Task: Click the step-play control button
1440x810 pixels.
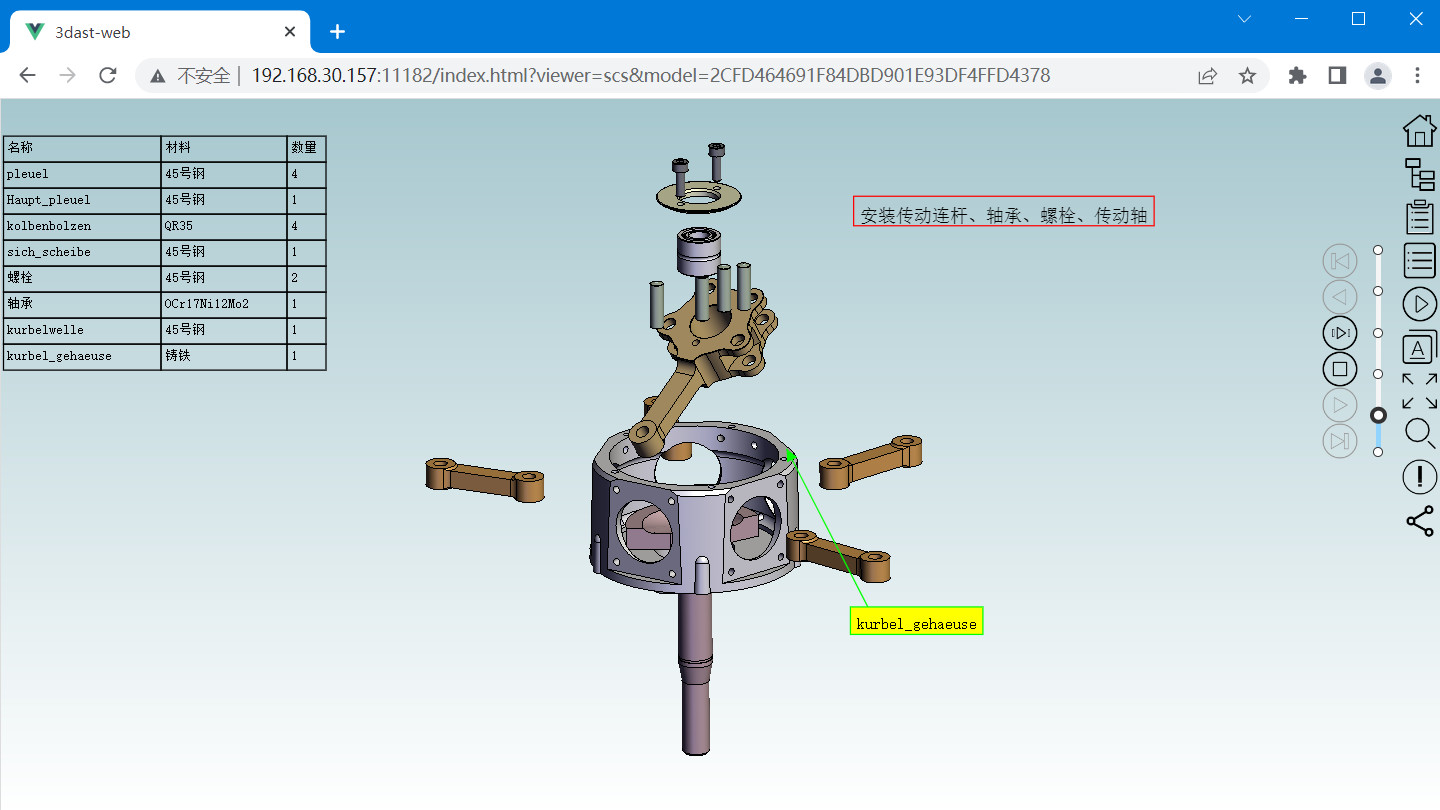Action: [x=1340, y=333]
